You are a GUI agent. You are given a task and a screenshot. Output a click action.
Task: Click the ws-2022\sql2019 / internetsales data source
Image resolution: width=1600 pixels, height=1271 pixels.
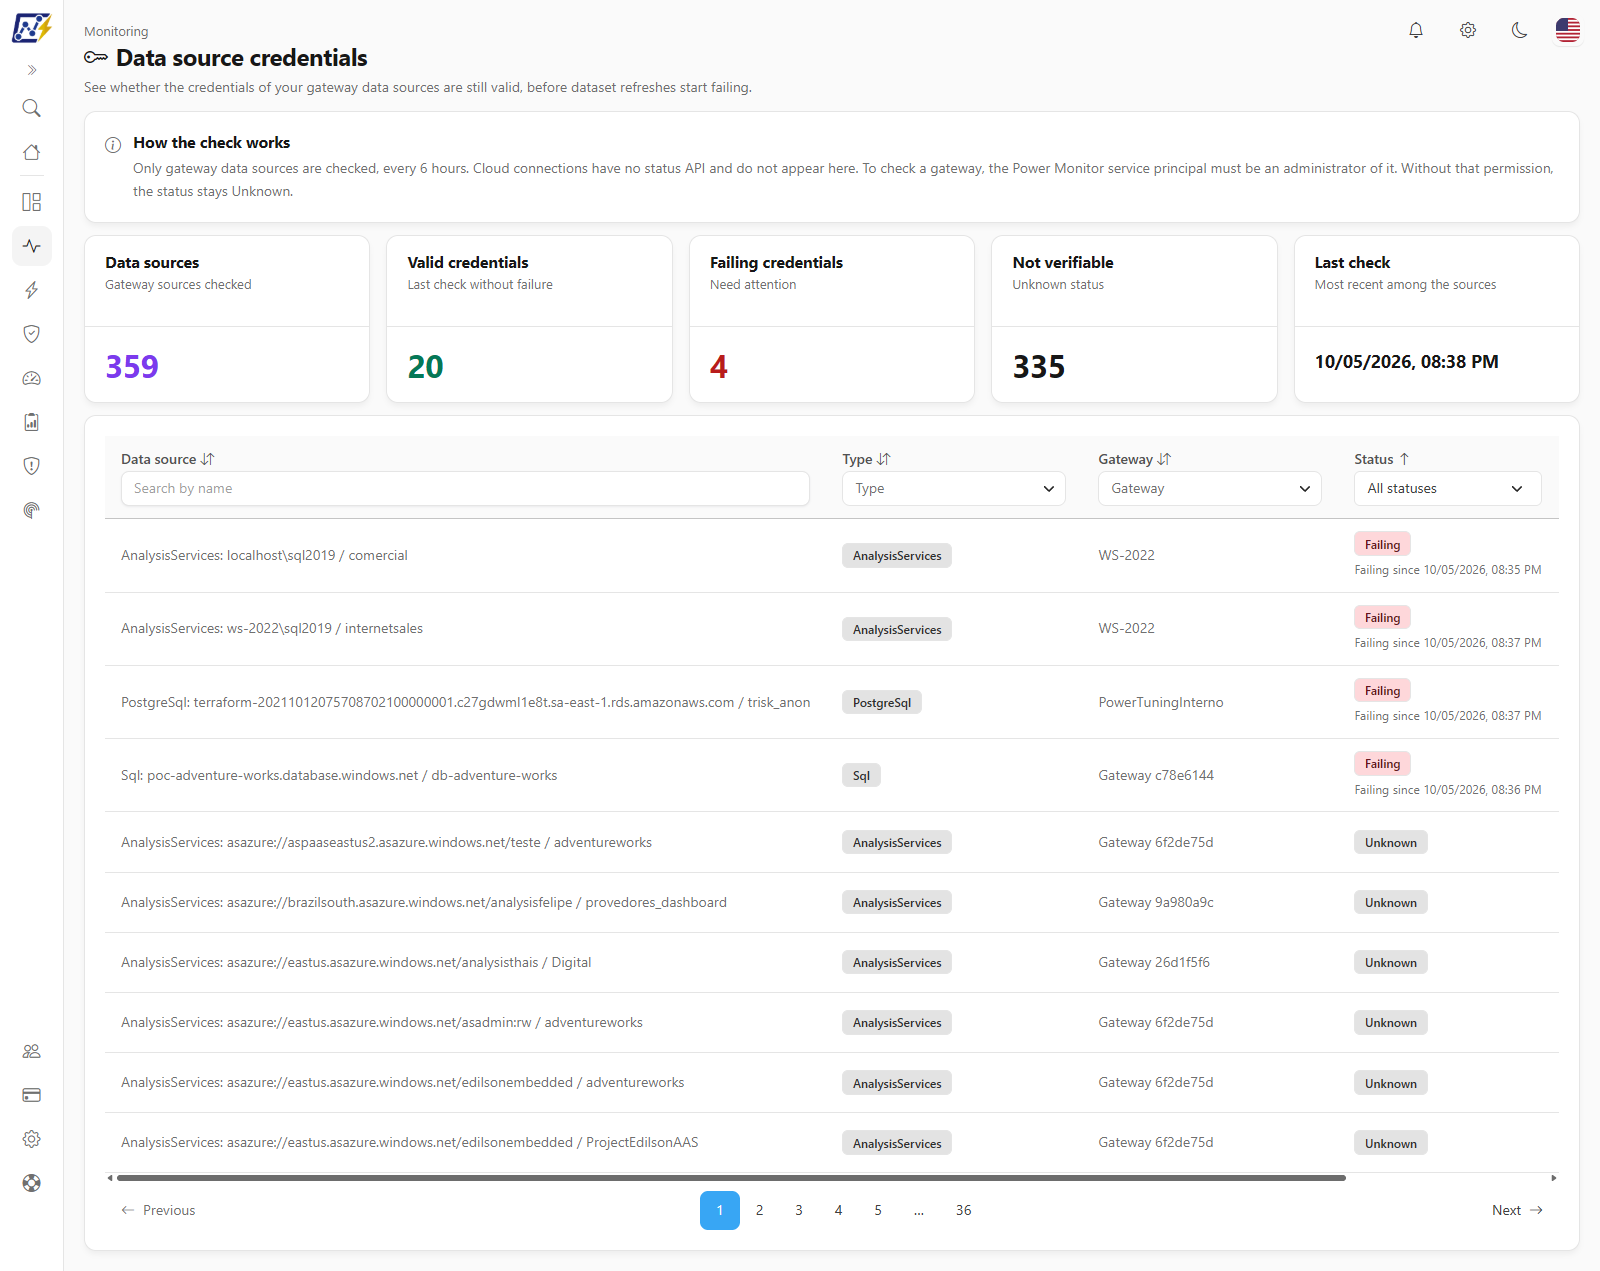coord(272,628)
